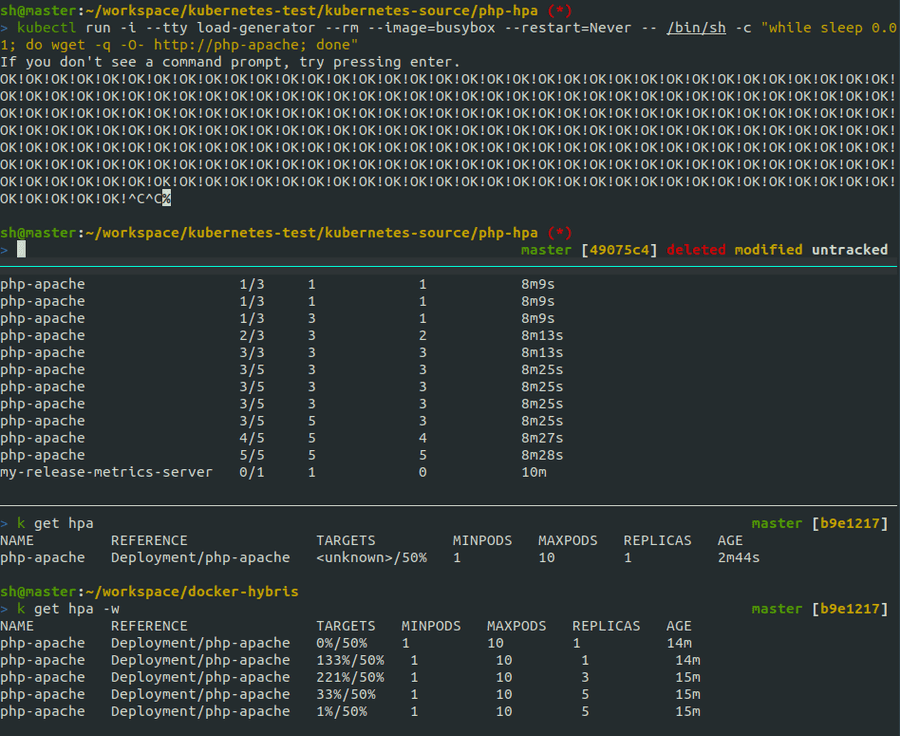Image resolution: width=900 pixels, height=736 pixels.
Task: Click '<unknown>/50%' targets value
Action: pos(371,558)
